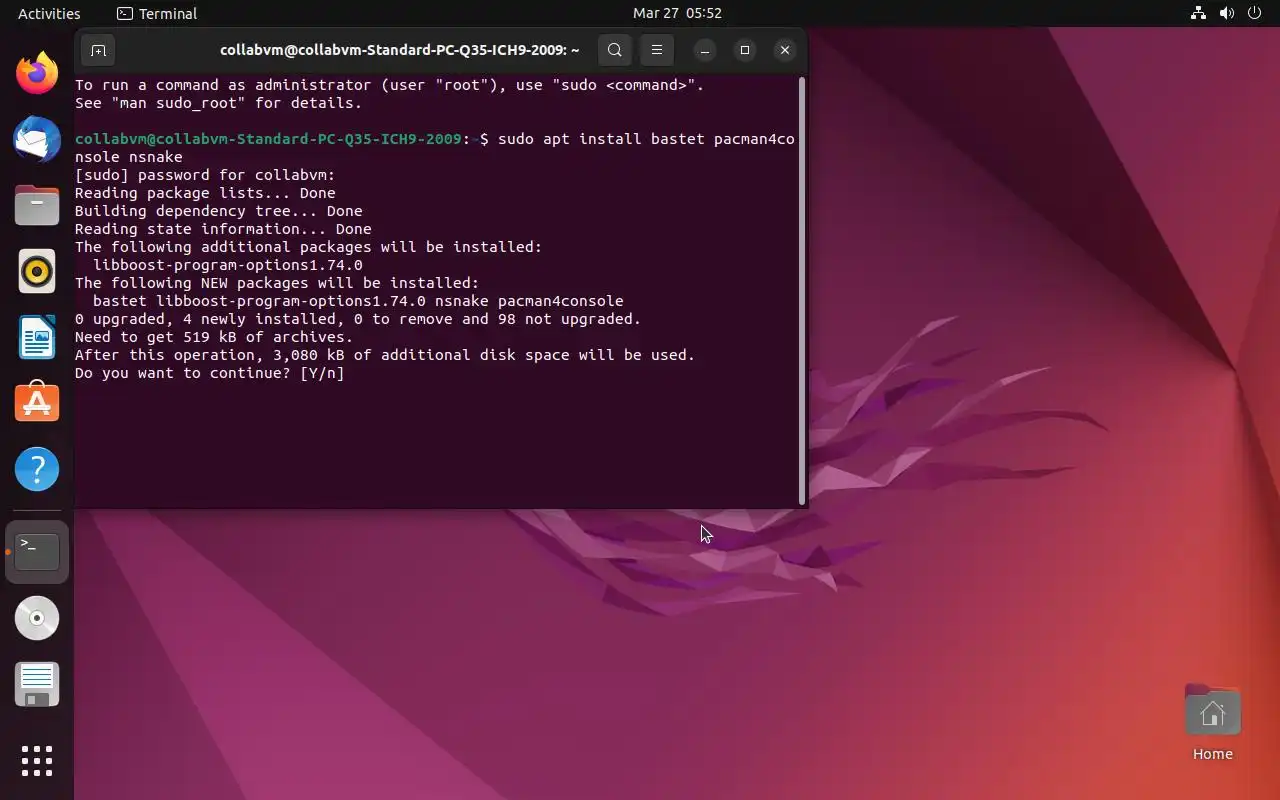Open the Files manager in dock
Image resolution: width=1280 pixels, height=800 pixels.
pyautogui.click(x=37, y=205)
